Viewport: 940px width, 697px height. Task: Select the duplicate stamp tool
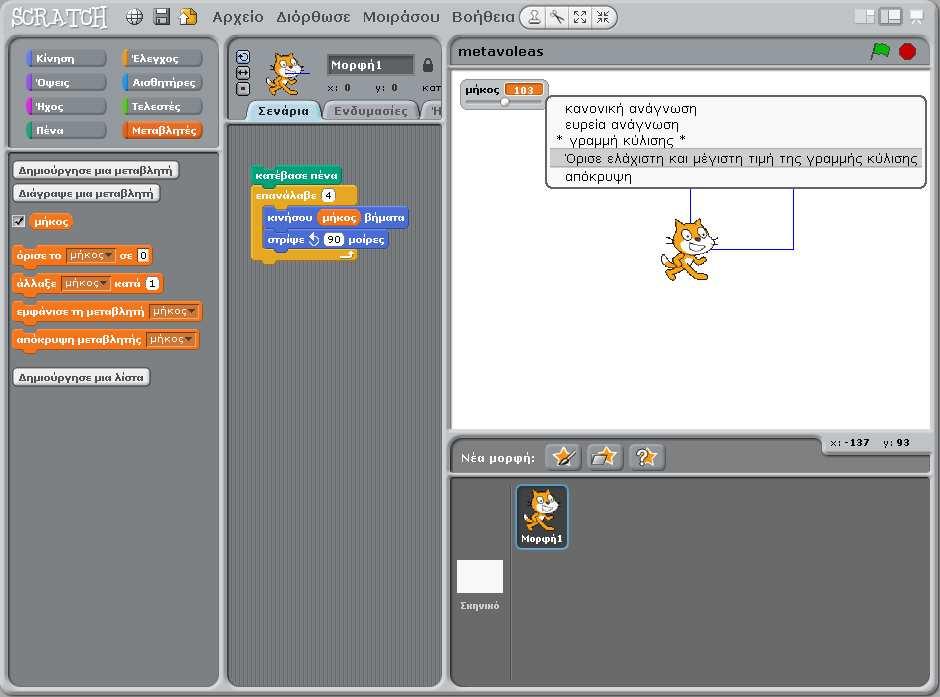tap(534, 17)
